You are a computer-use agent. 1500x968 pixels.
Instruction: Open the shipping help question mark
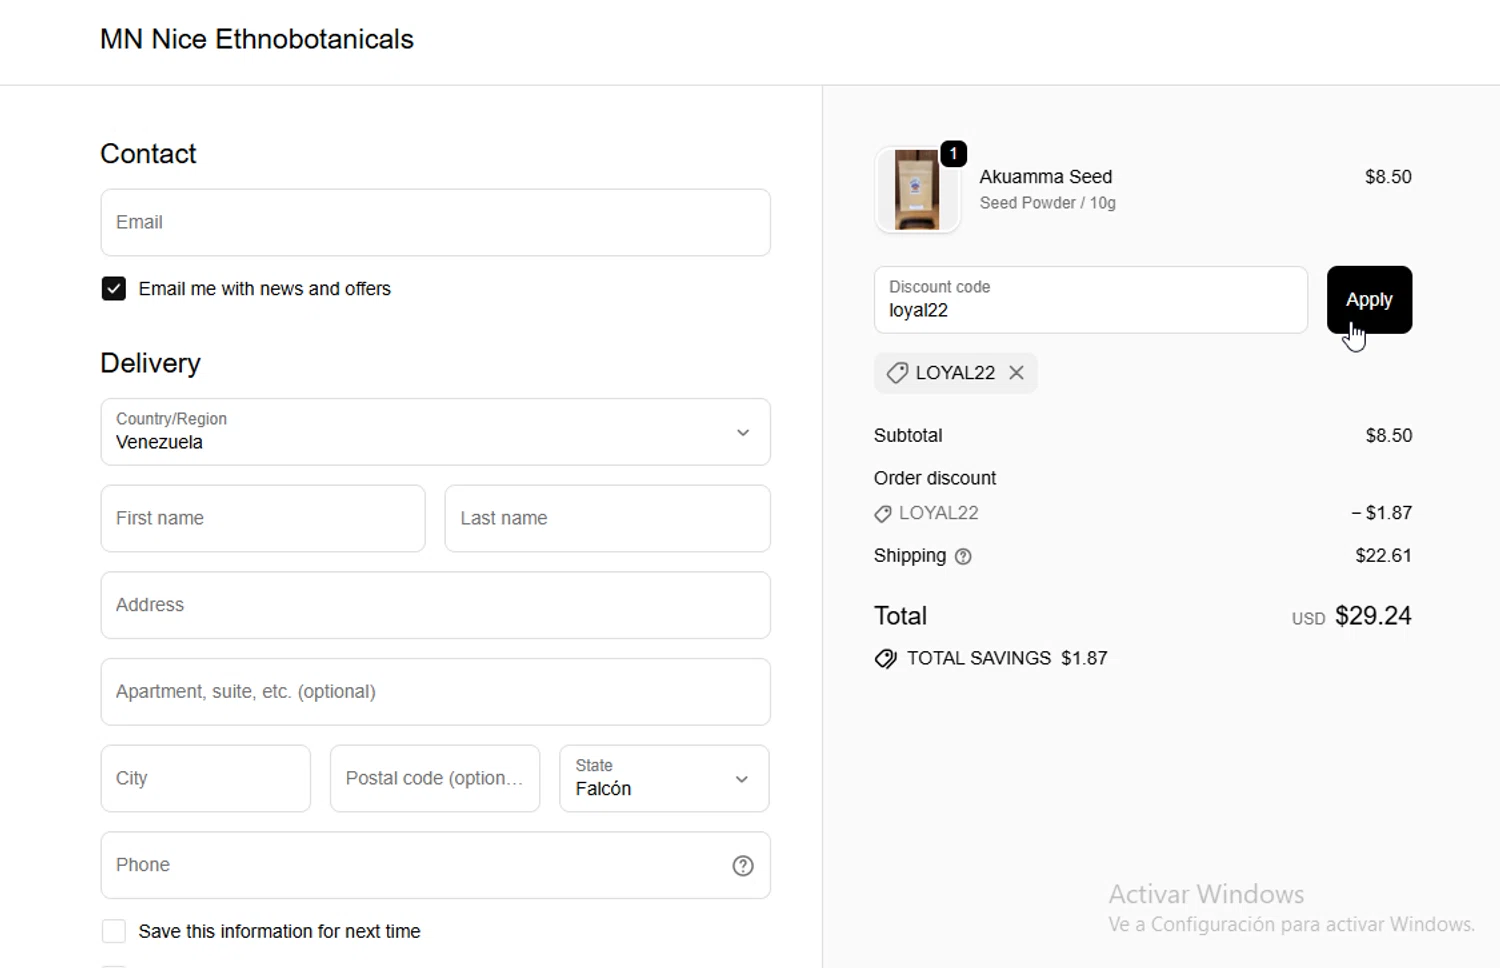963,557
